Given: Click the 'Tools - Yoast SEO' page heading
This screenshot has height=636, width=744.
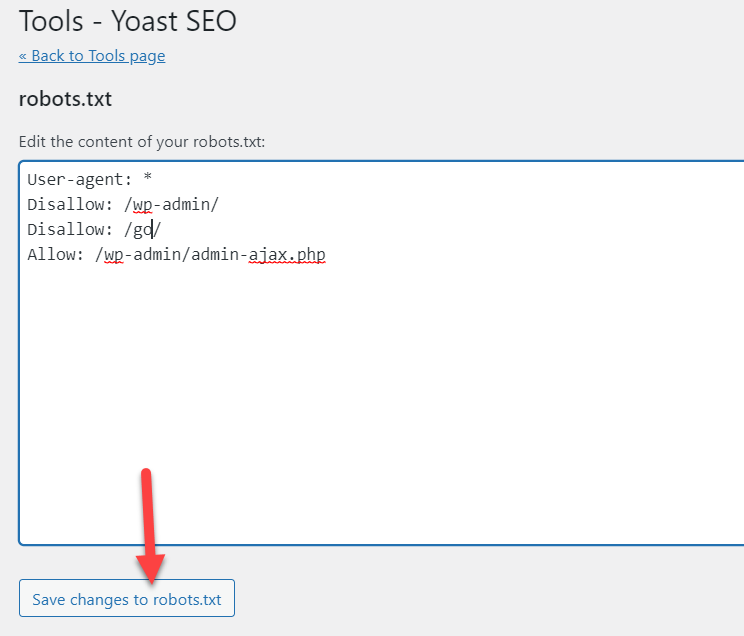Looking at the screenshot, I should (128, 21).
